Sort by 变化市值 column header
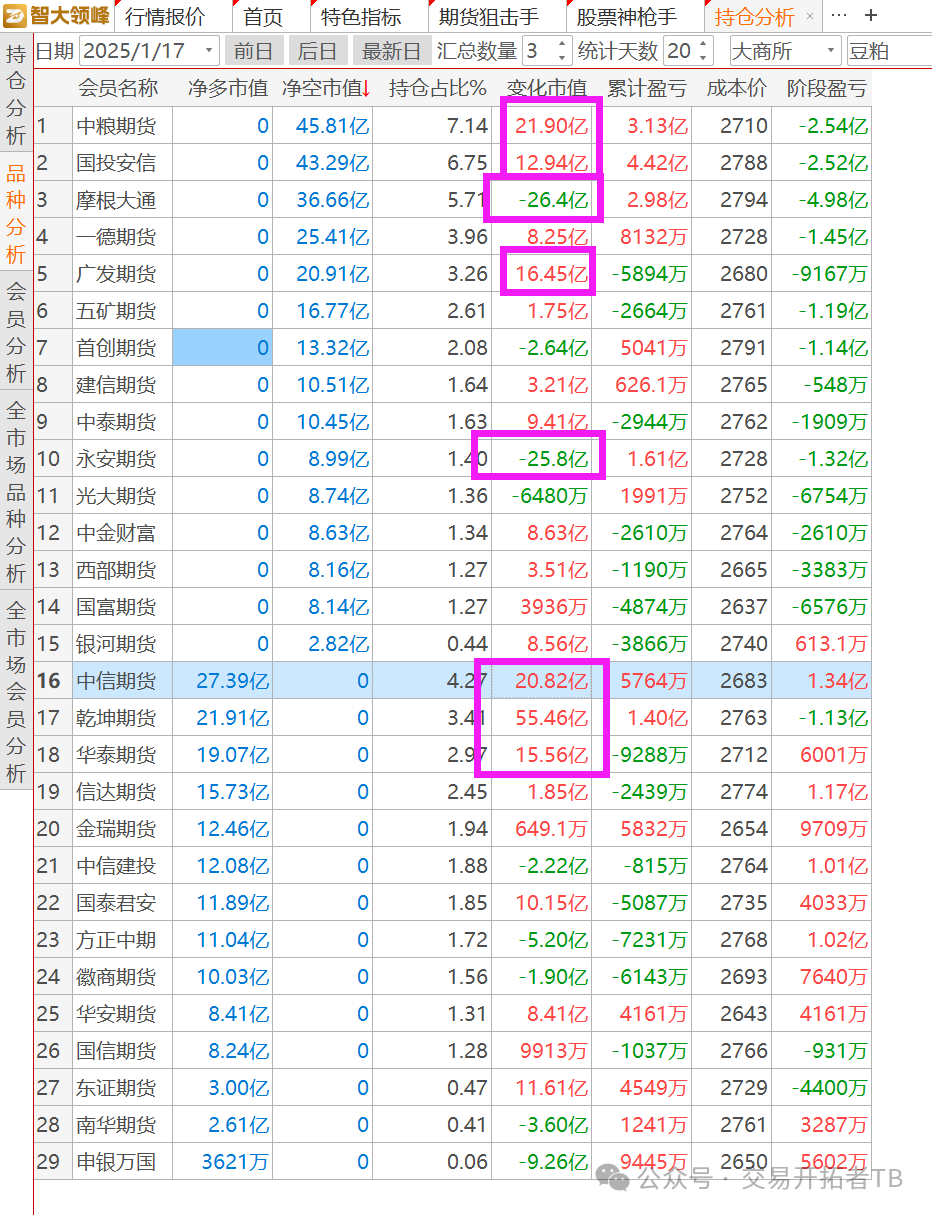The image size is (932, 1215). (547, 88)
